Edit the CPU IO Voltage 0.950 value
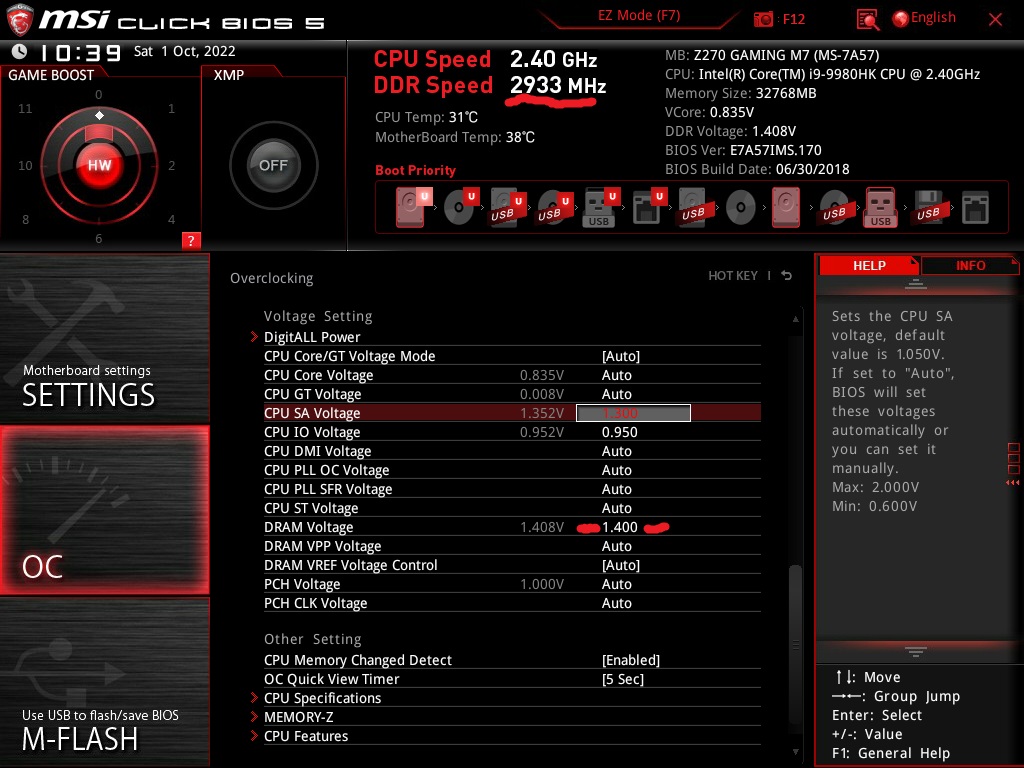The image size is (1024, 768). click(619, 432)
